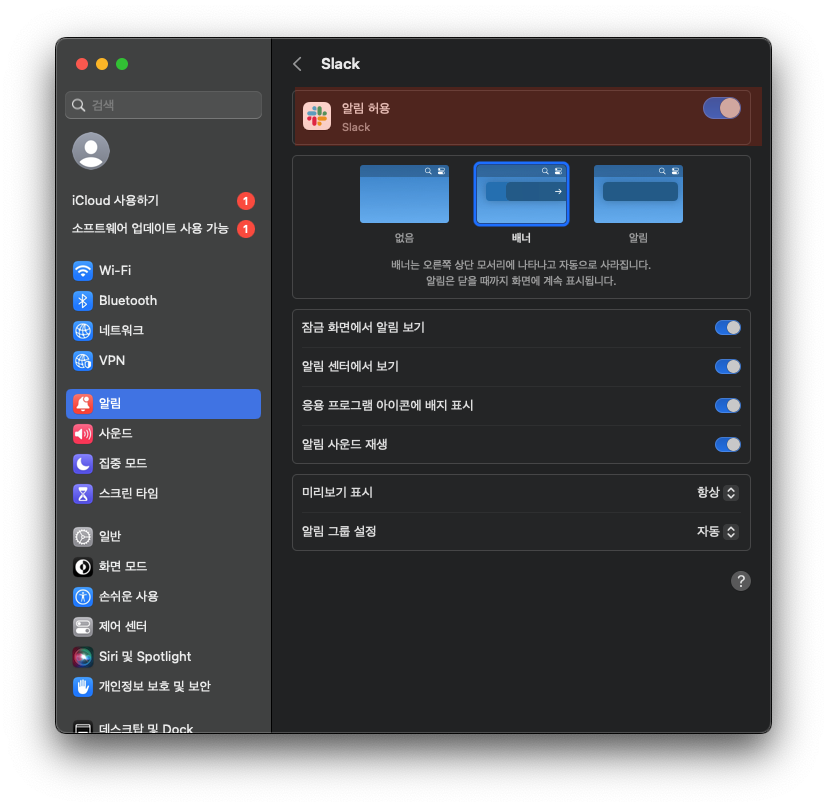
Task: Click the 알림 bell icon in sidebar
Action: 83,404
